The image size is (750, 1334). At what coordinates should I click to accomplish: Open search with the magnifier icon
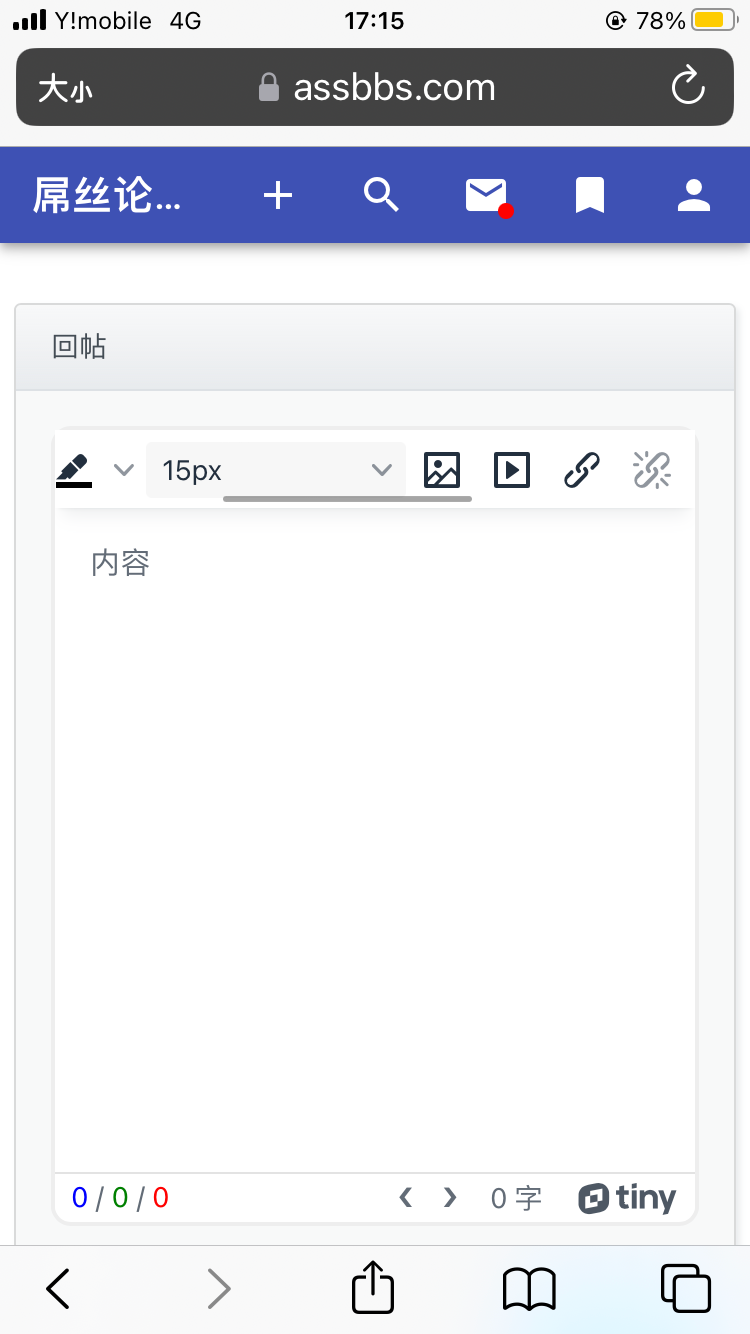coord(381,195)
